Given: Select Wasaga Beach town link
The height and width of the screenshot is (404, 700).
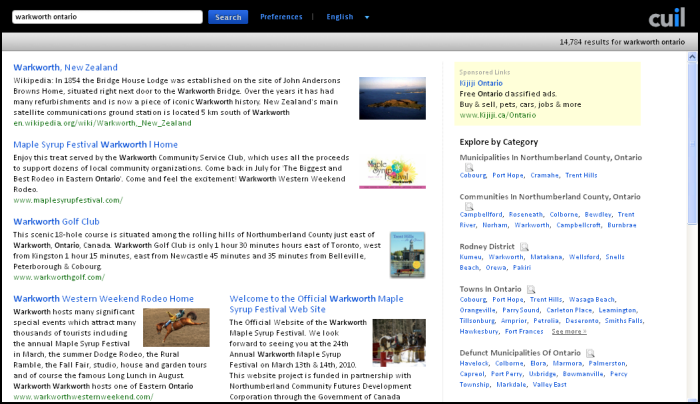Looking at the screenshot, I should (592, 300).
